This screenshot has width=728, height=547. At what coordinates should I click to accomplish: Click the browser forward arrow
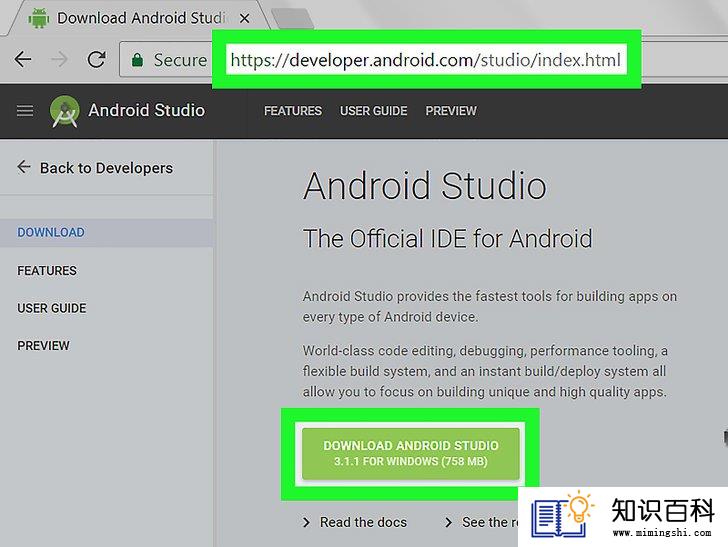59,59
